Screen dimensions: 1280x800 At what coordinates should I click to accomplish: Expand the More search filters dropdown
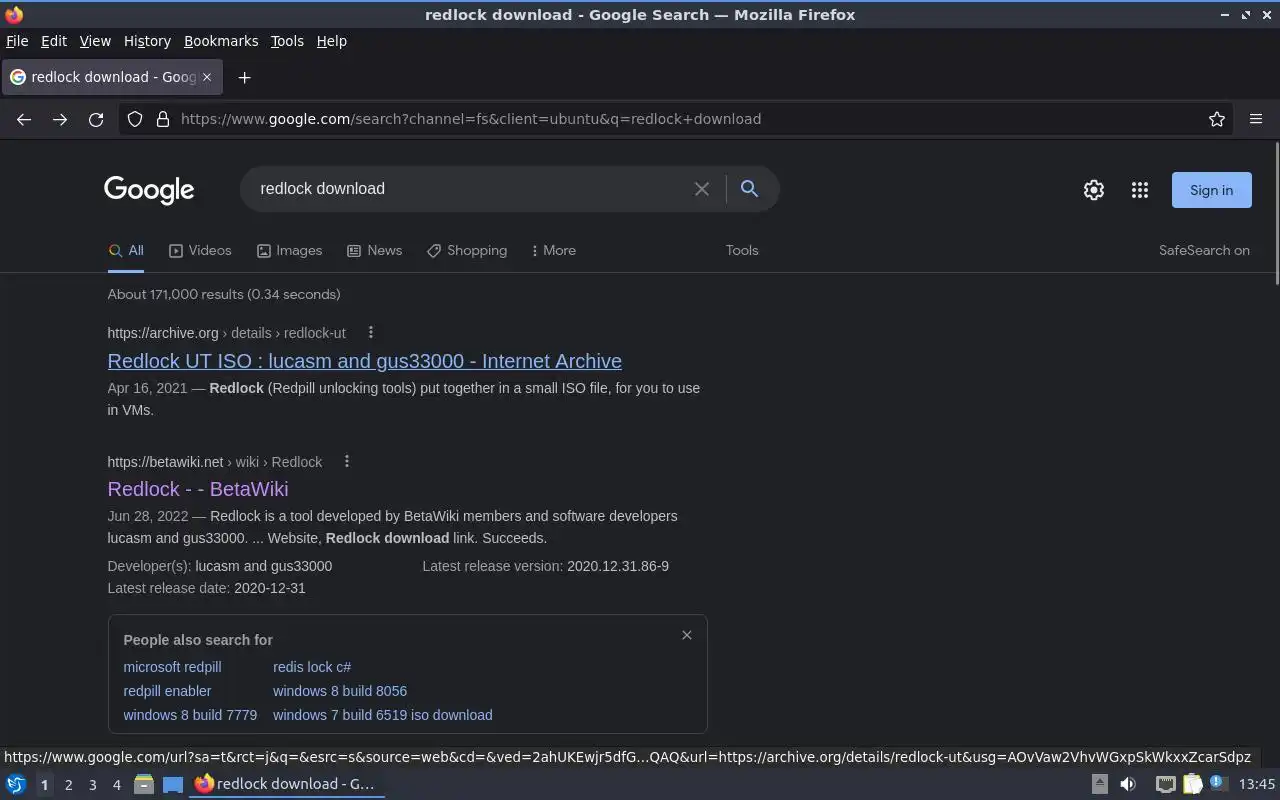pyautogui.click(x=553, y=250)
